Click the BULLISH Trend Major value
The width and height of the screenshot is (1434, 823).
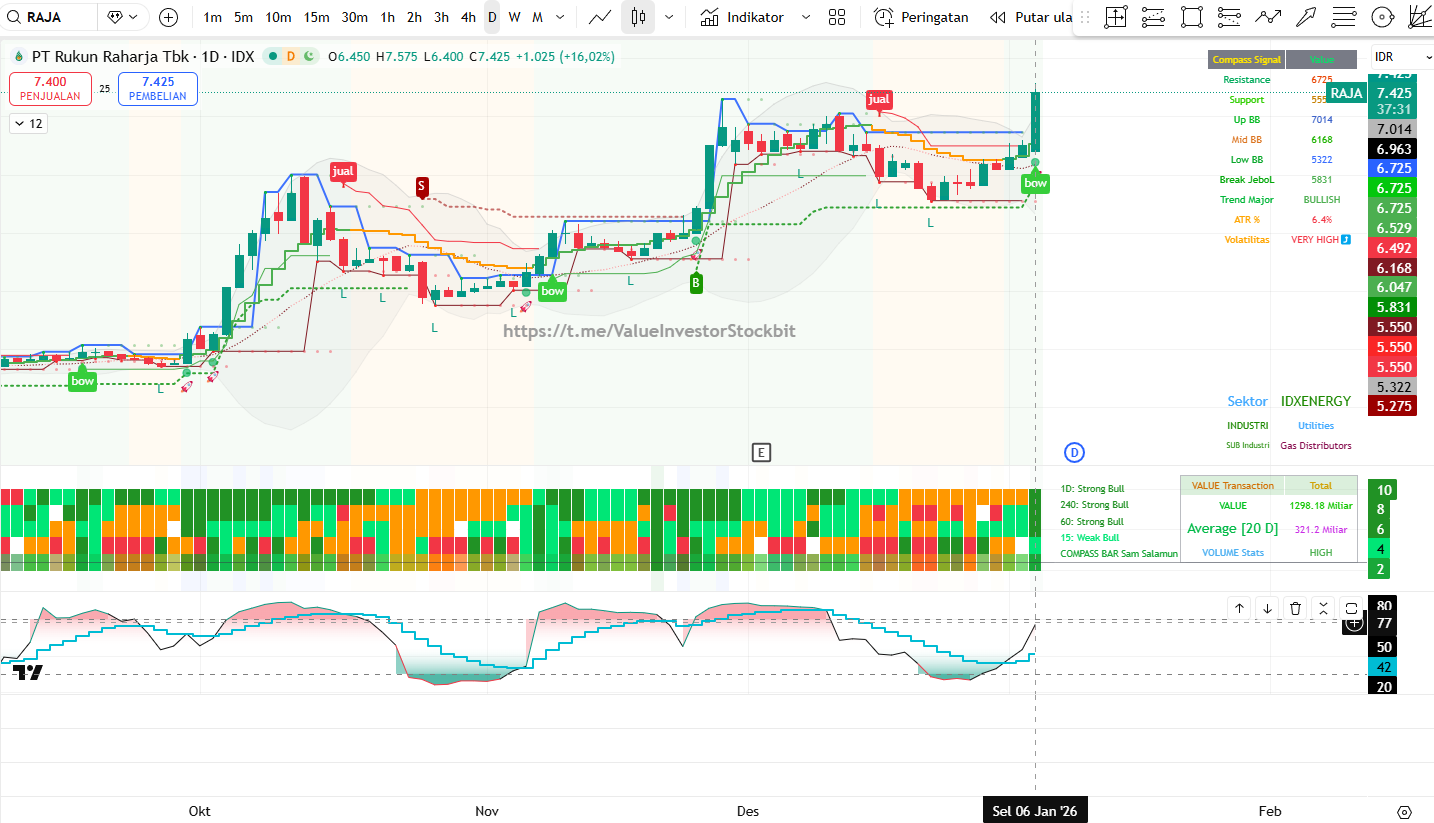(x=1322, y=200)
